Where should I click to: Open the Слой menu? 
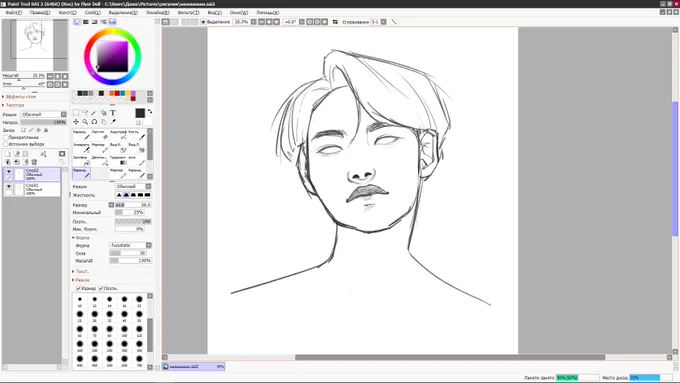click(92, 13)
